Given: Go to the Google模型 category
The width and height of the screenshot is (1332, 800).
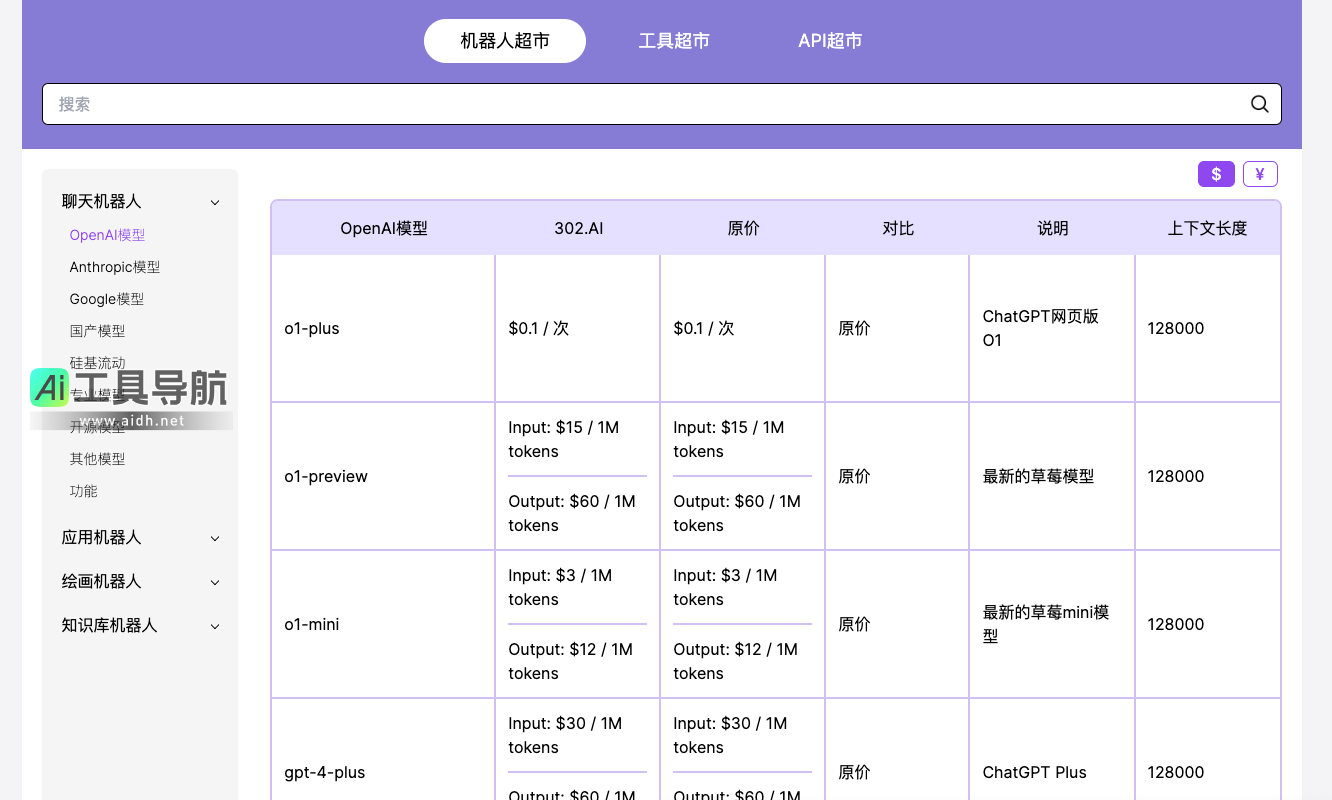Looking at the screenshot, I should (x=107, y=299).
